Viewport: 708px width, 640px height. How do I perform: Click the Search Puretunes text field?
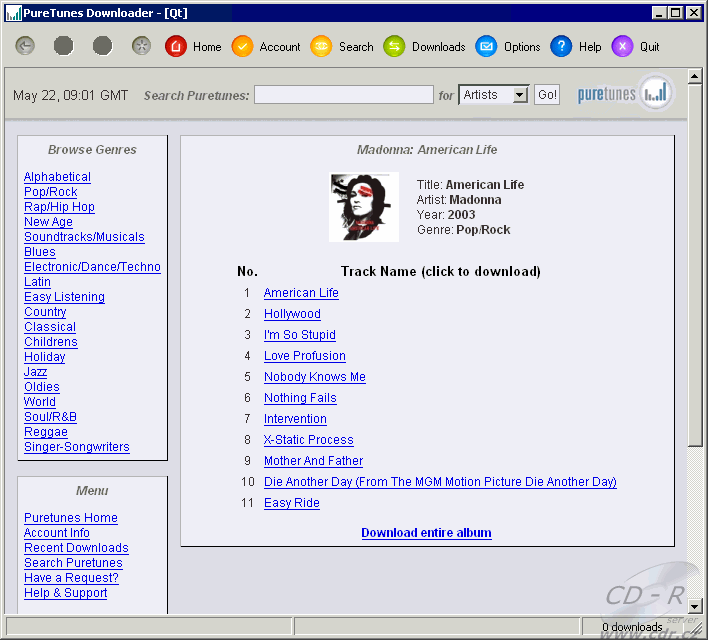click(x=344, y=95)
